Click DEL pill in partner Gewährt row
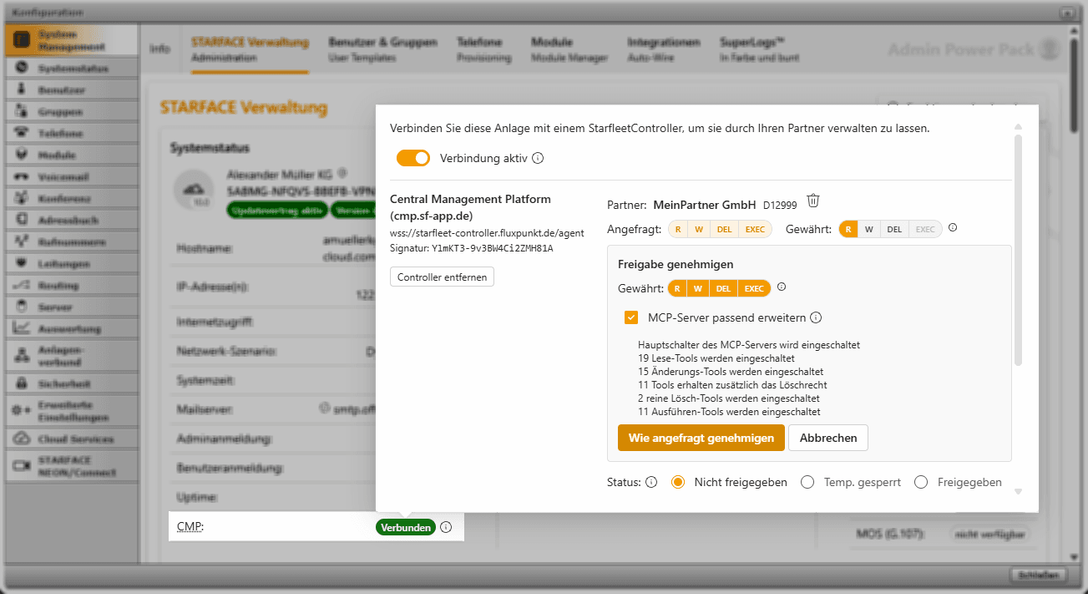 pos(894,229)
